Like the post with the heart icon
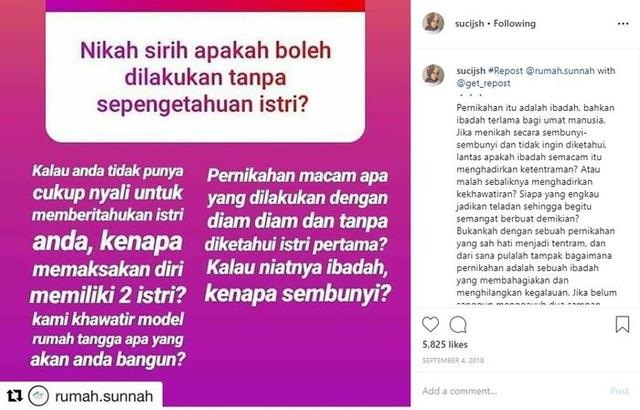This screenshot has width=640, height=410. tap(430, 324)
